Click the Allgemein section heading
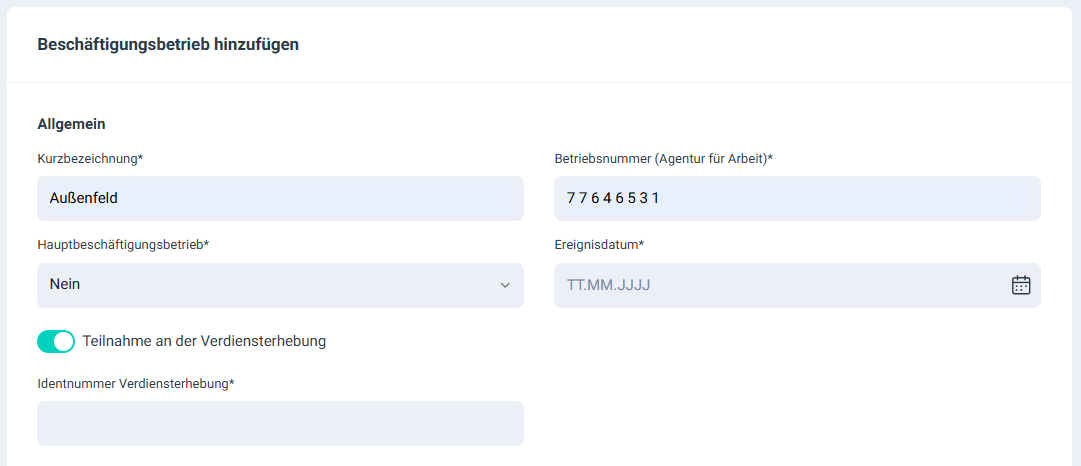 point(71,124)
